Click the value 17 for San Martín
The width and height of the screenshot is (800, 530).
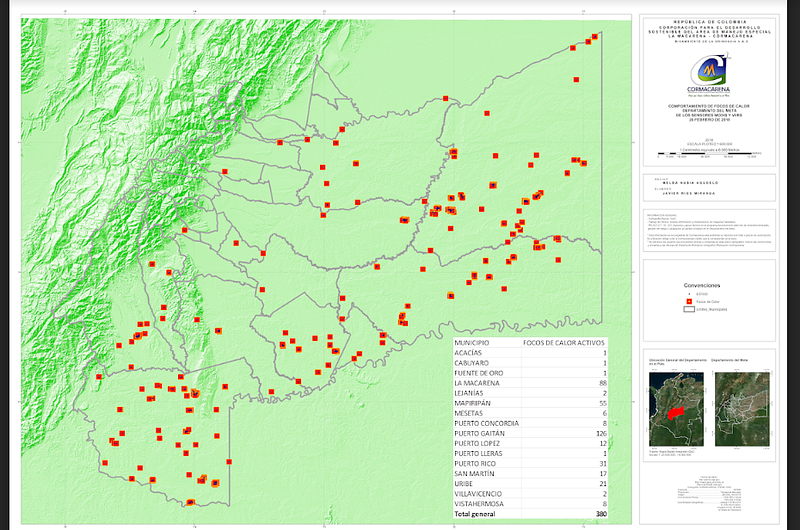pyautogui.click(x=603, y=473)
